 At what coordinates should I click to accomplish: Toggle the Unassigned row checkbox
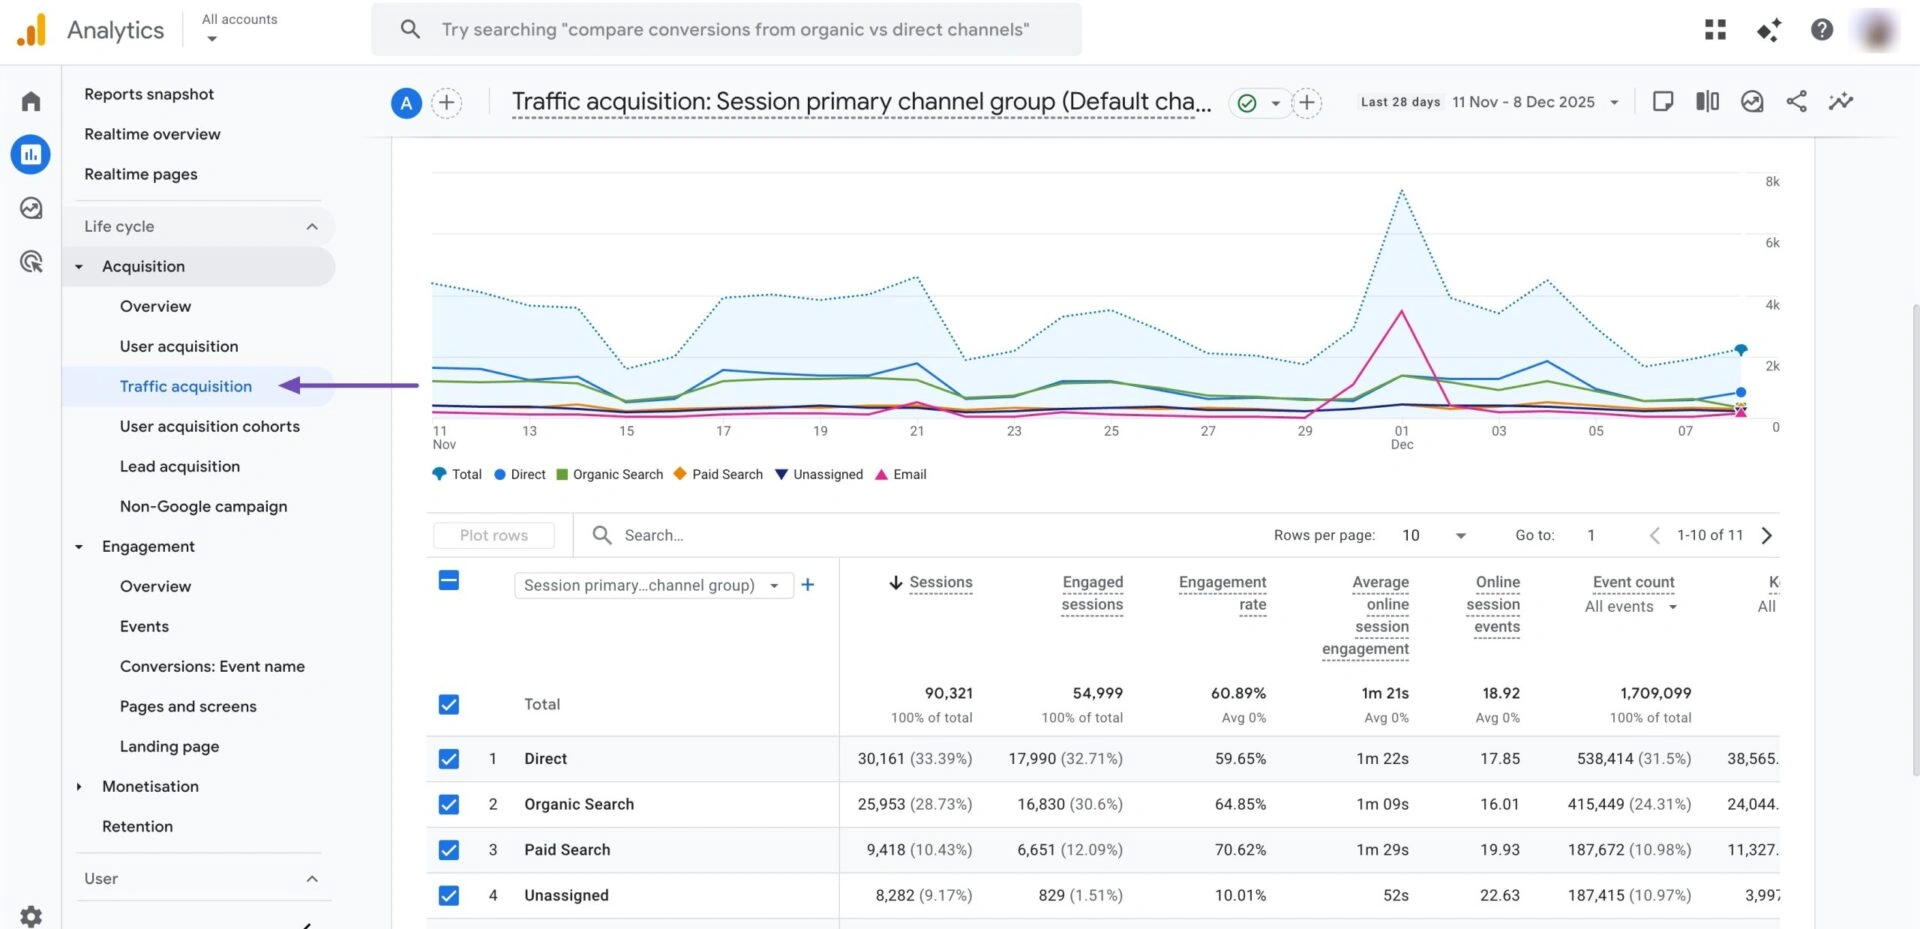coord(449,895)
